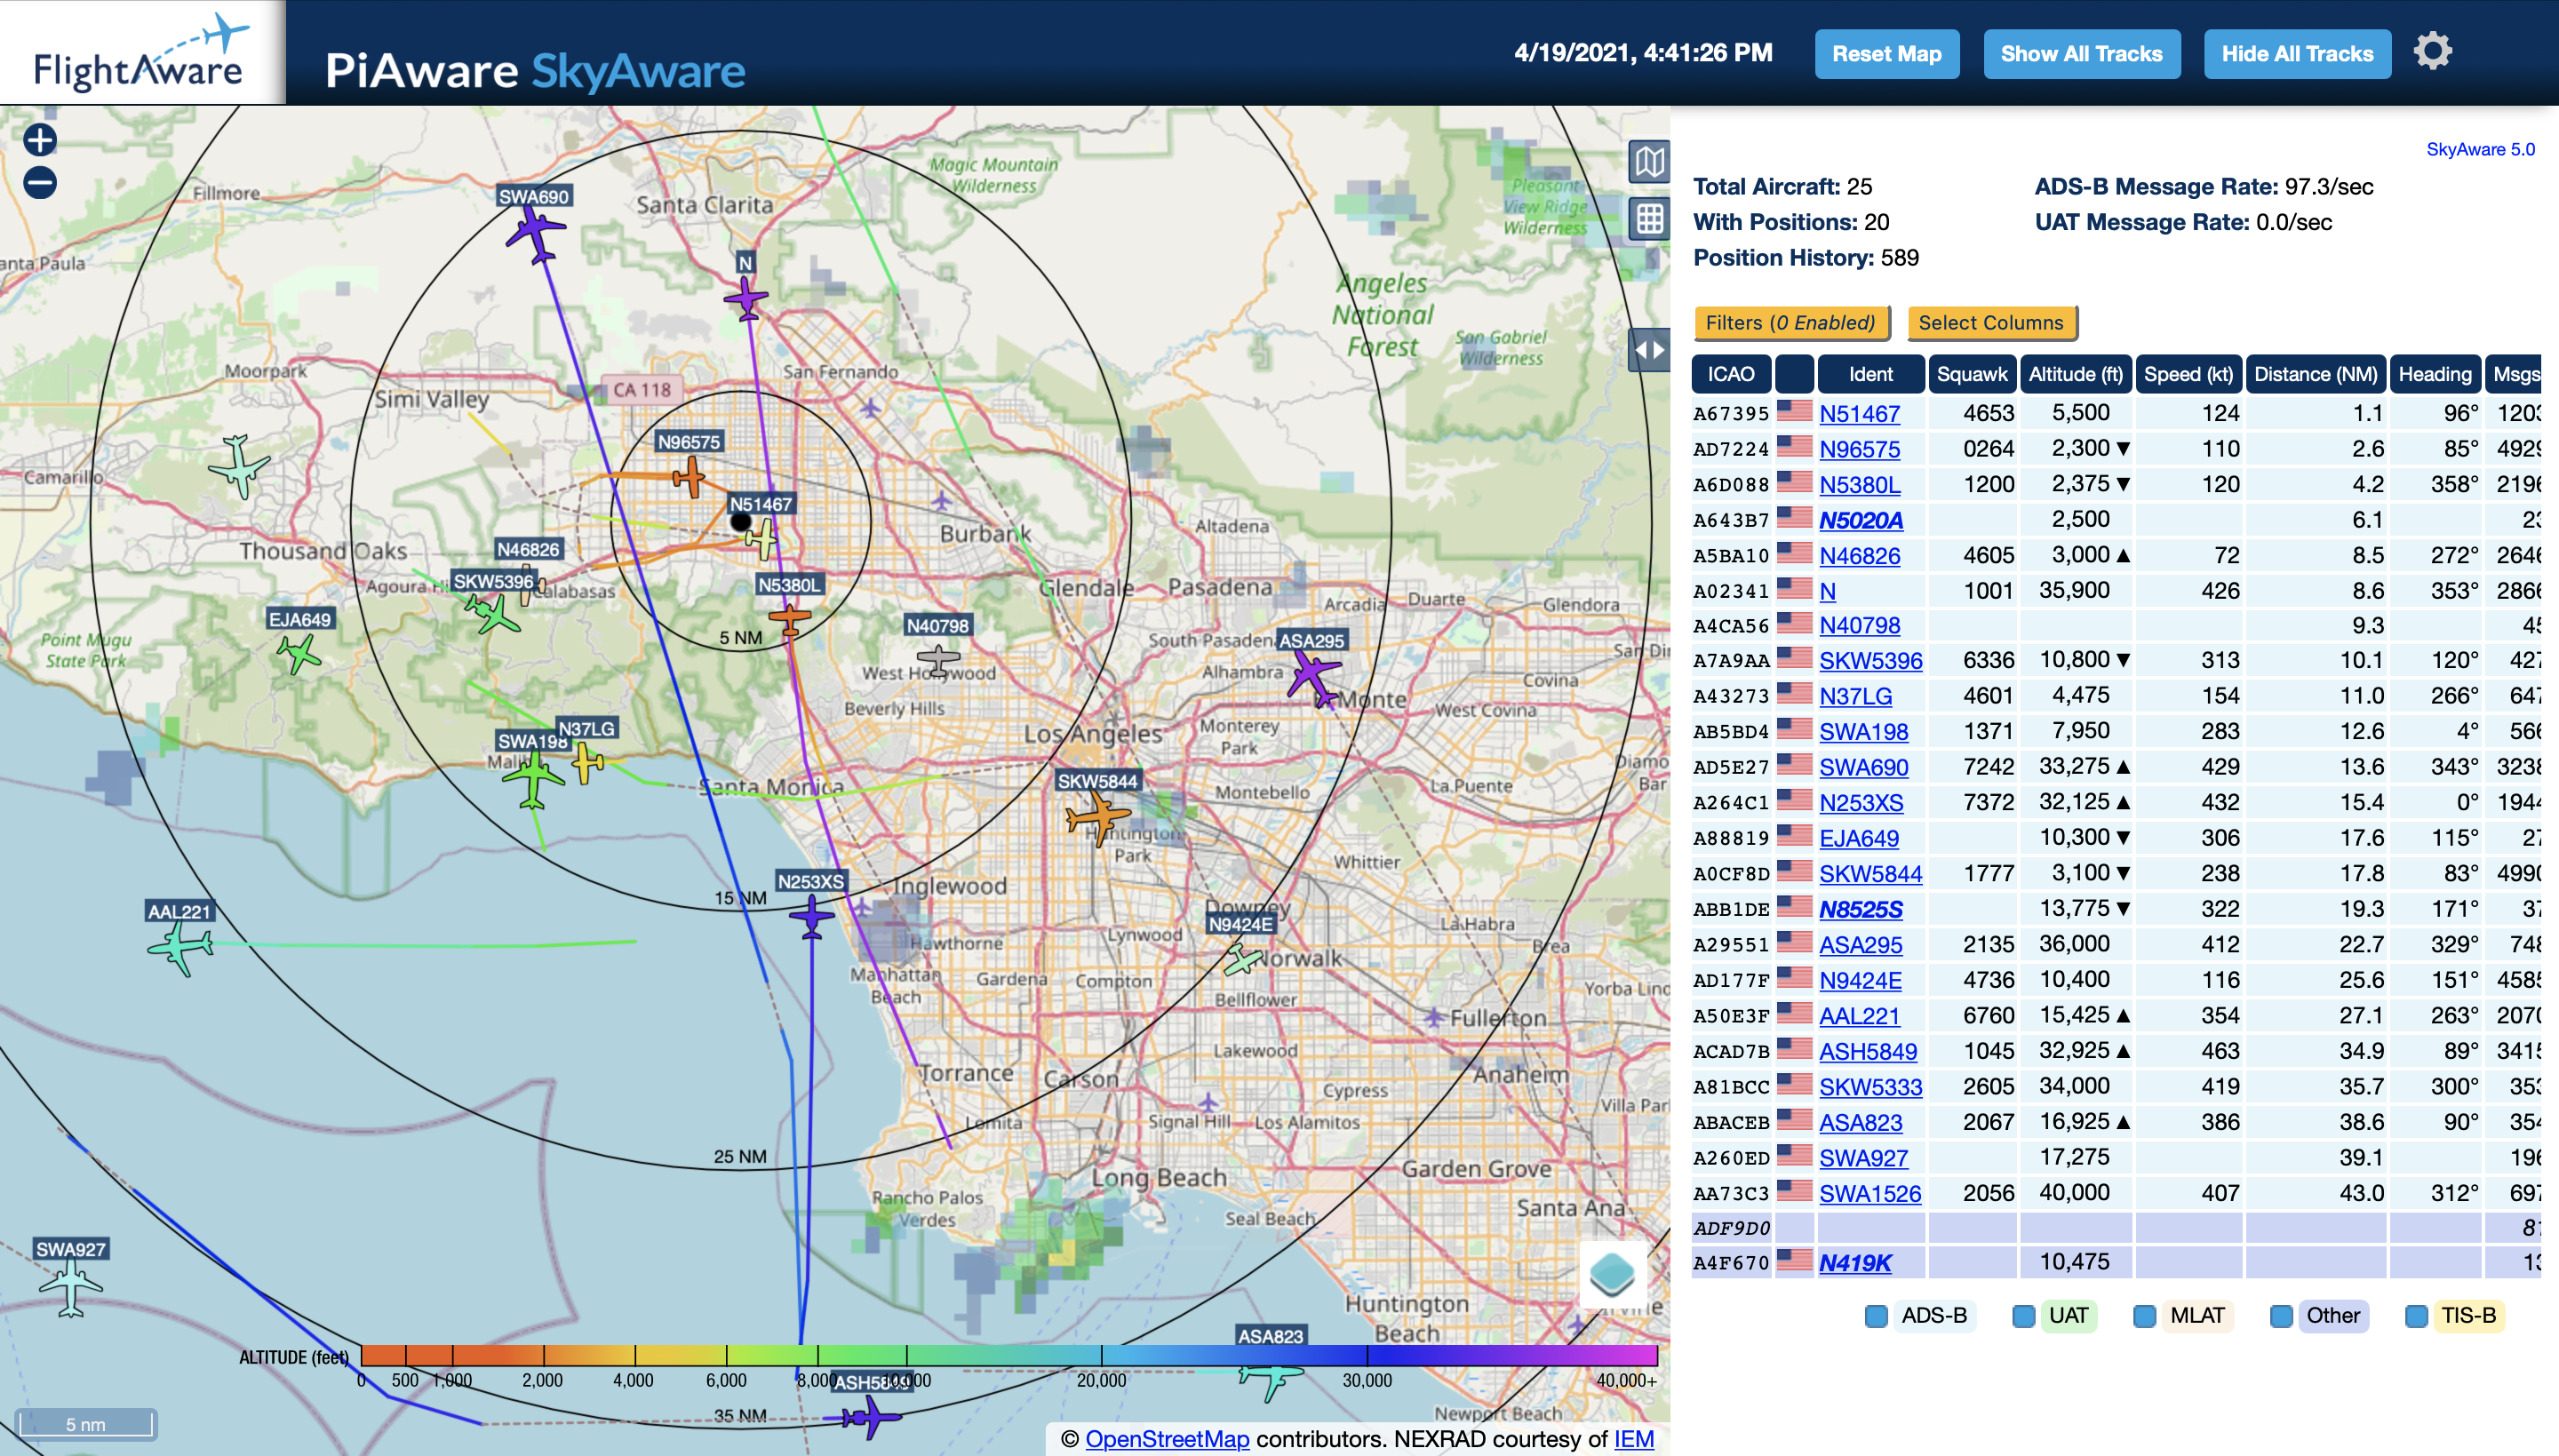Open the SKW5396 ident link
Viewport: 2559px width, 1456px height.
point(1870,661)
